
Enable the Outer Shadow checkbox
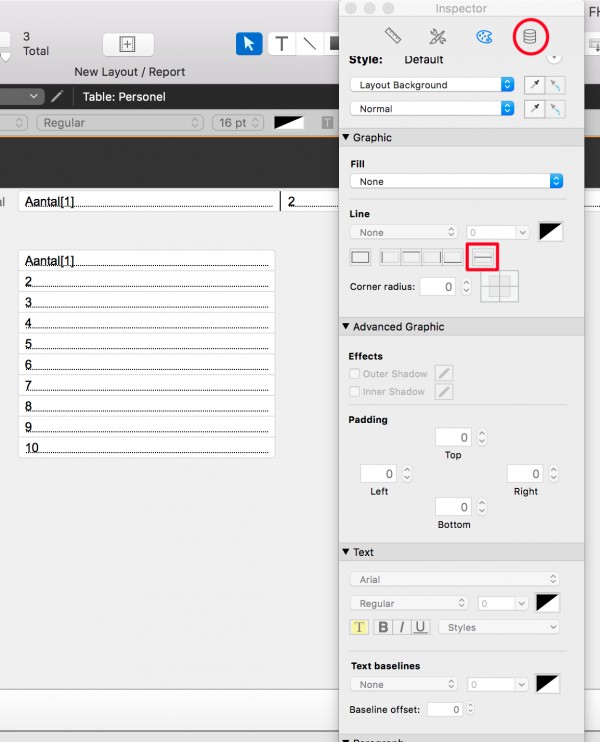click(354, 373)
